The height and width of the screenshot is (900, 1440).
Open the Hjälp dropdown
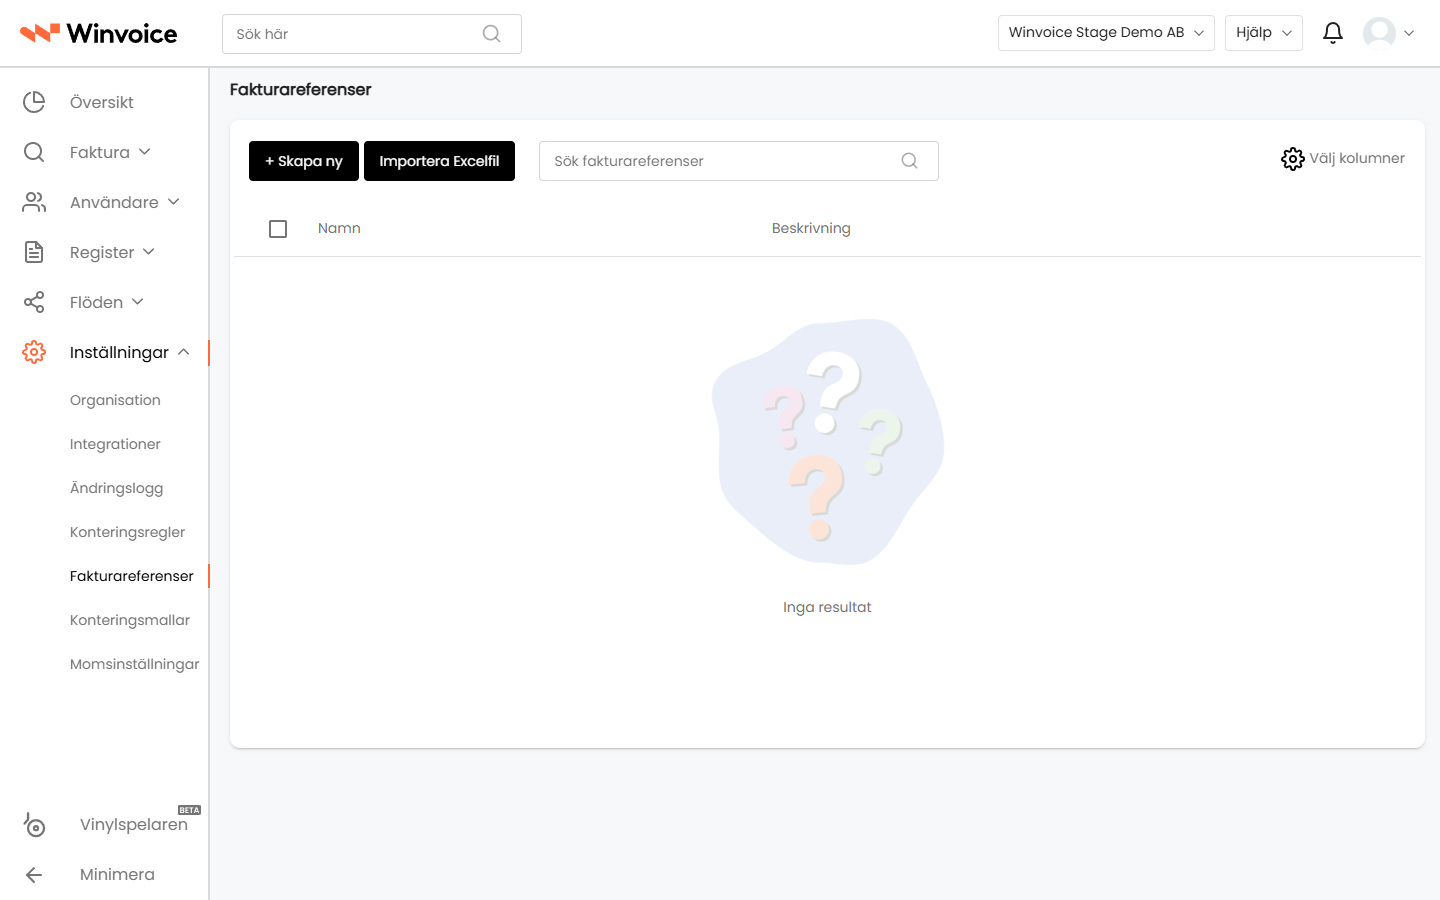coord(1263,33)
